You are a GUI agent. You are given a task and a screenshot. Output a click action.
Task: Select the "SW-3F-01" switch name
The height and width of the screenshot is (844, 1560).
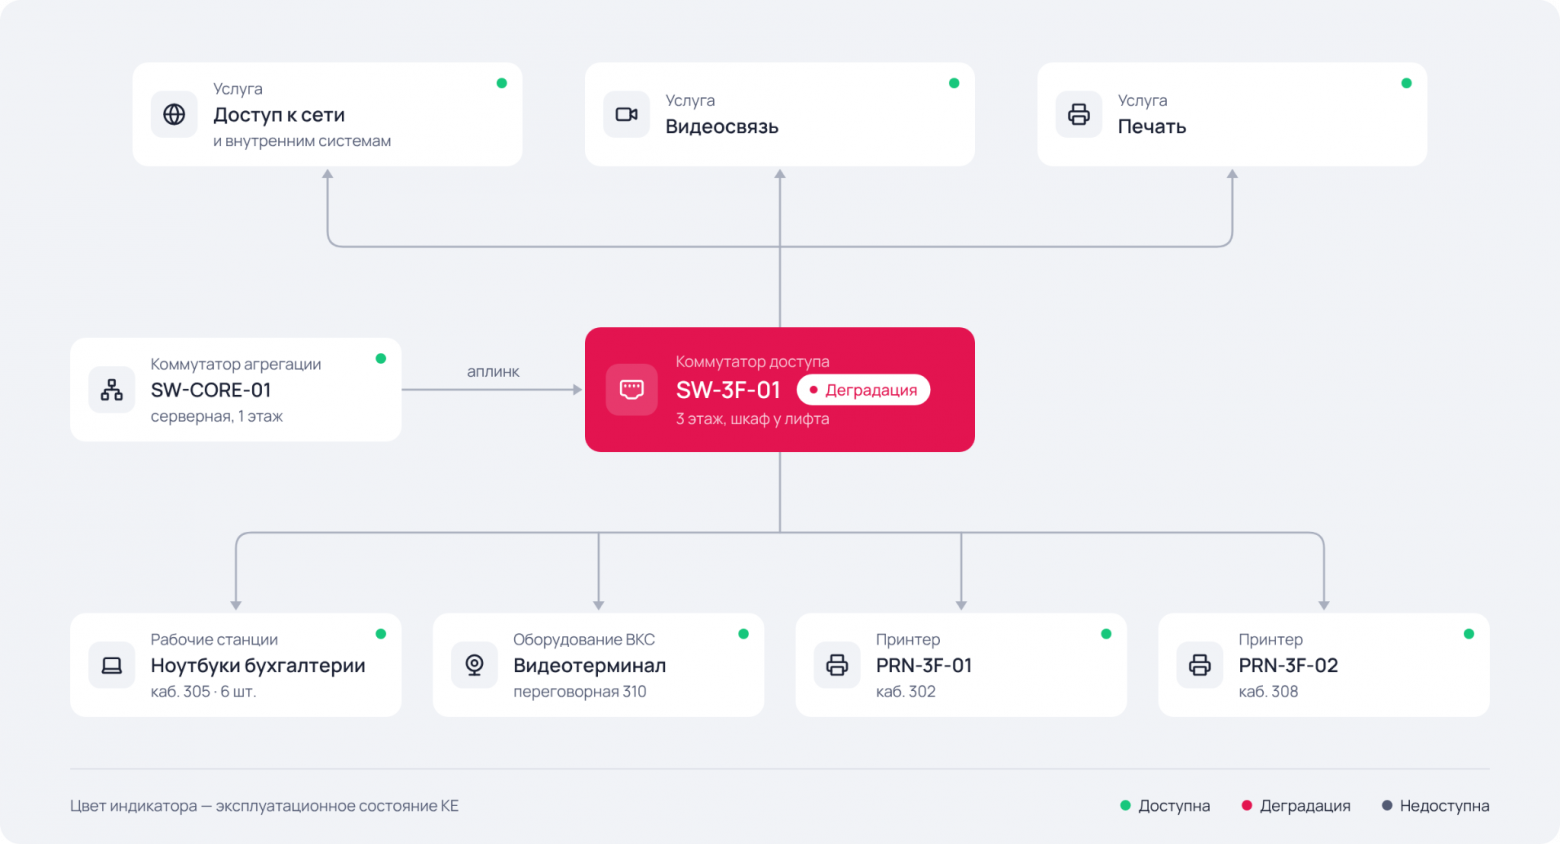(728, 390)
